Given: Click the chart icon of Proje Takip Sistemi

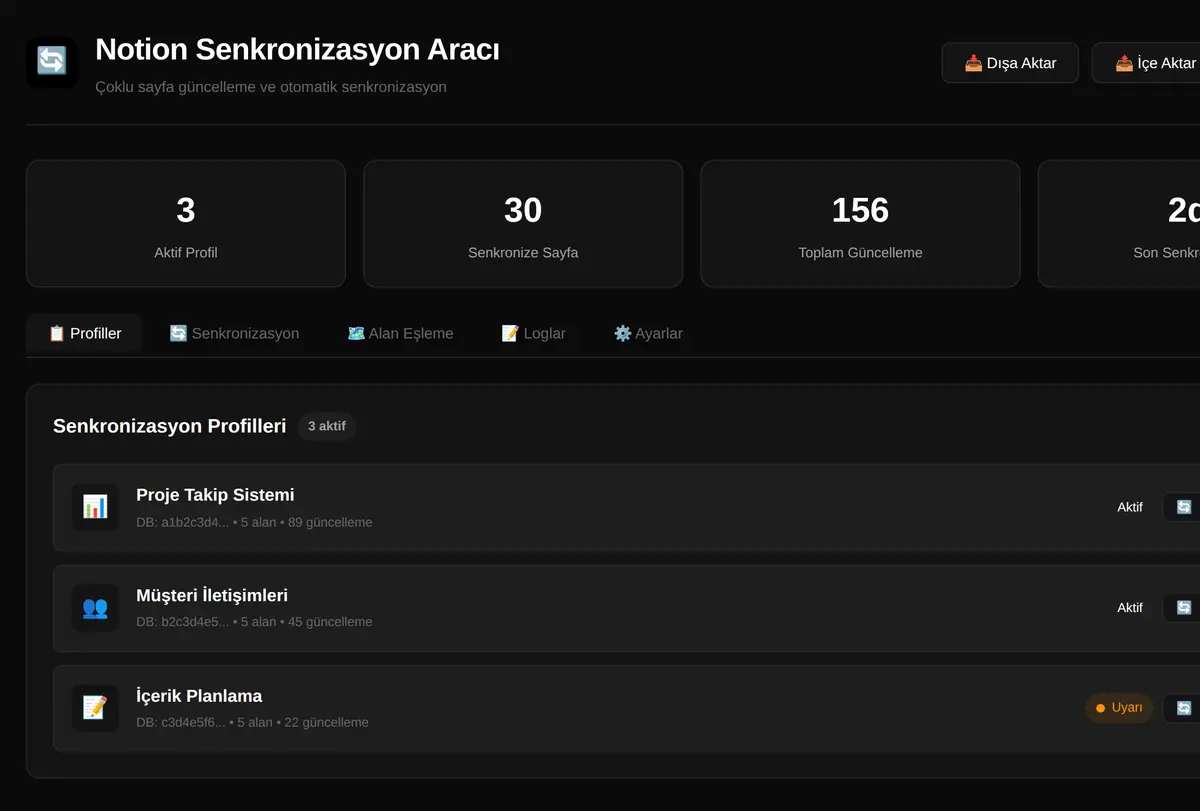Looking at the screenshot, I should point(95,507).
